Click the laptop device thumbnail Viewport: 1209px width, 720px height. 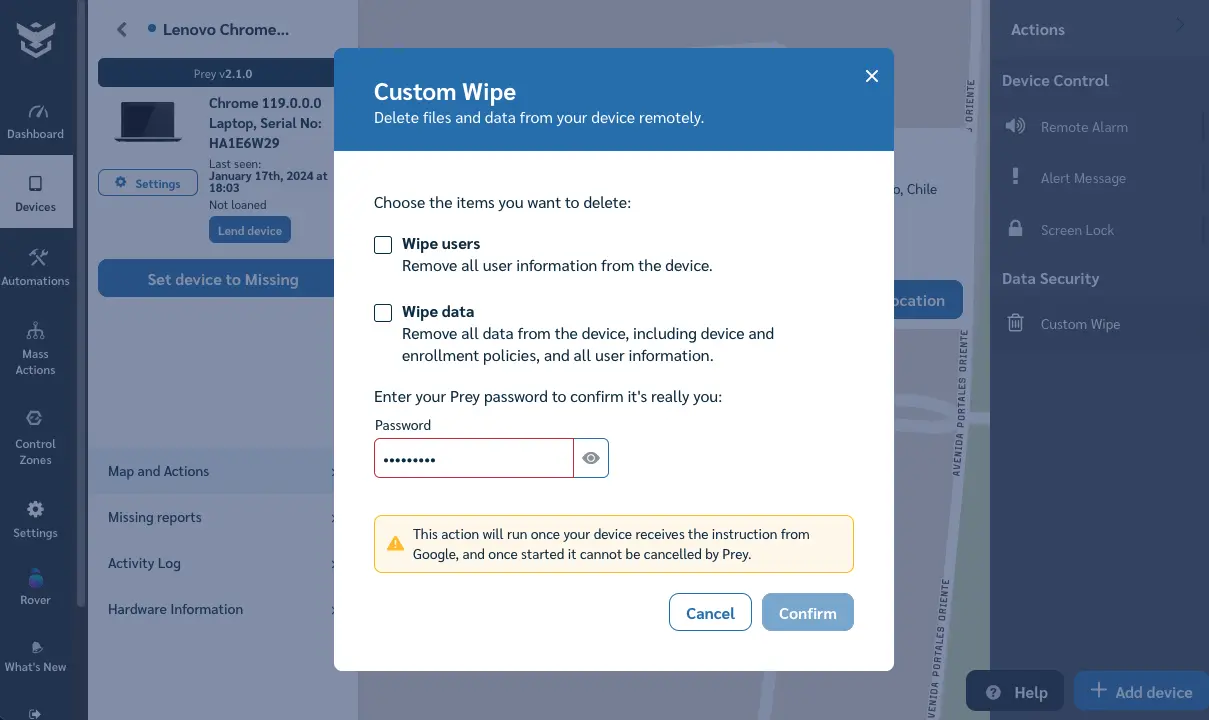click(x=148, y=121)
